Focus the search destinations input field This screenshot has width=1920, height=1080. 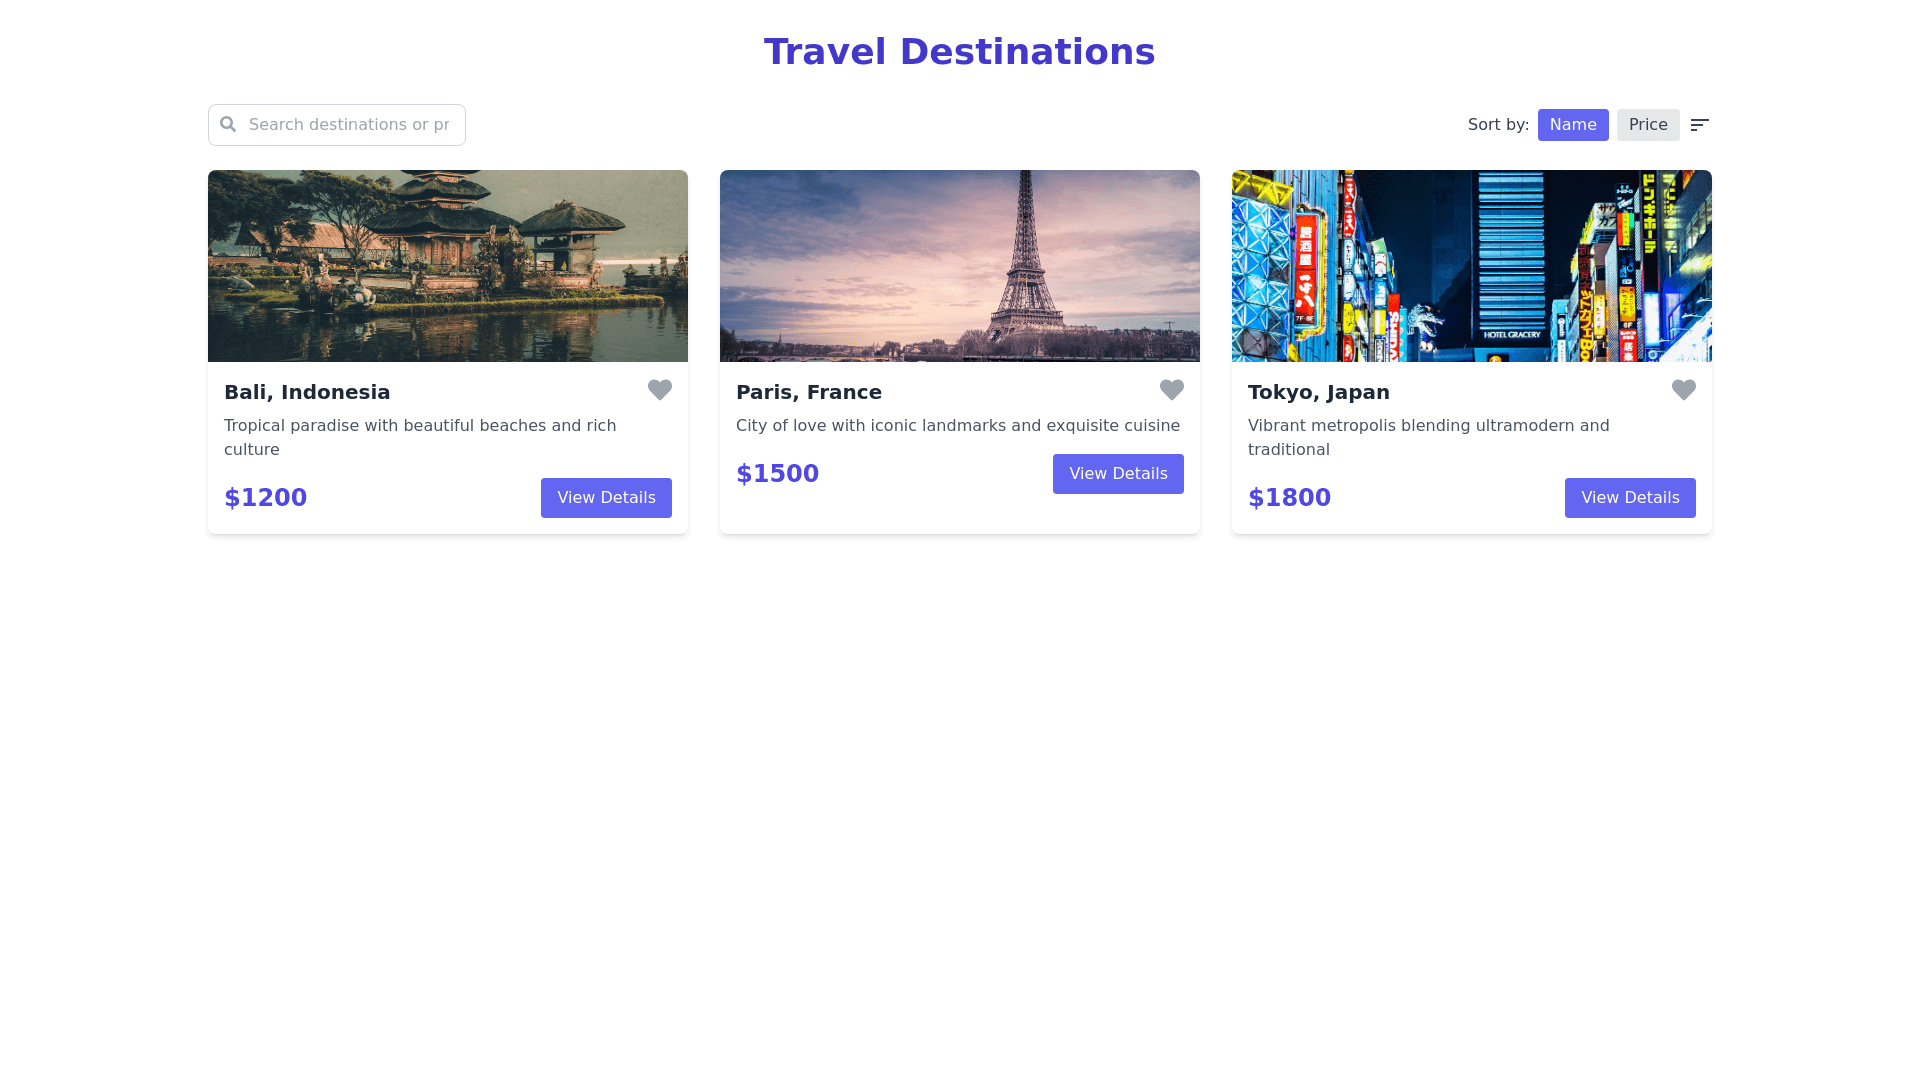pos(349,125)
